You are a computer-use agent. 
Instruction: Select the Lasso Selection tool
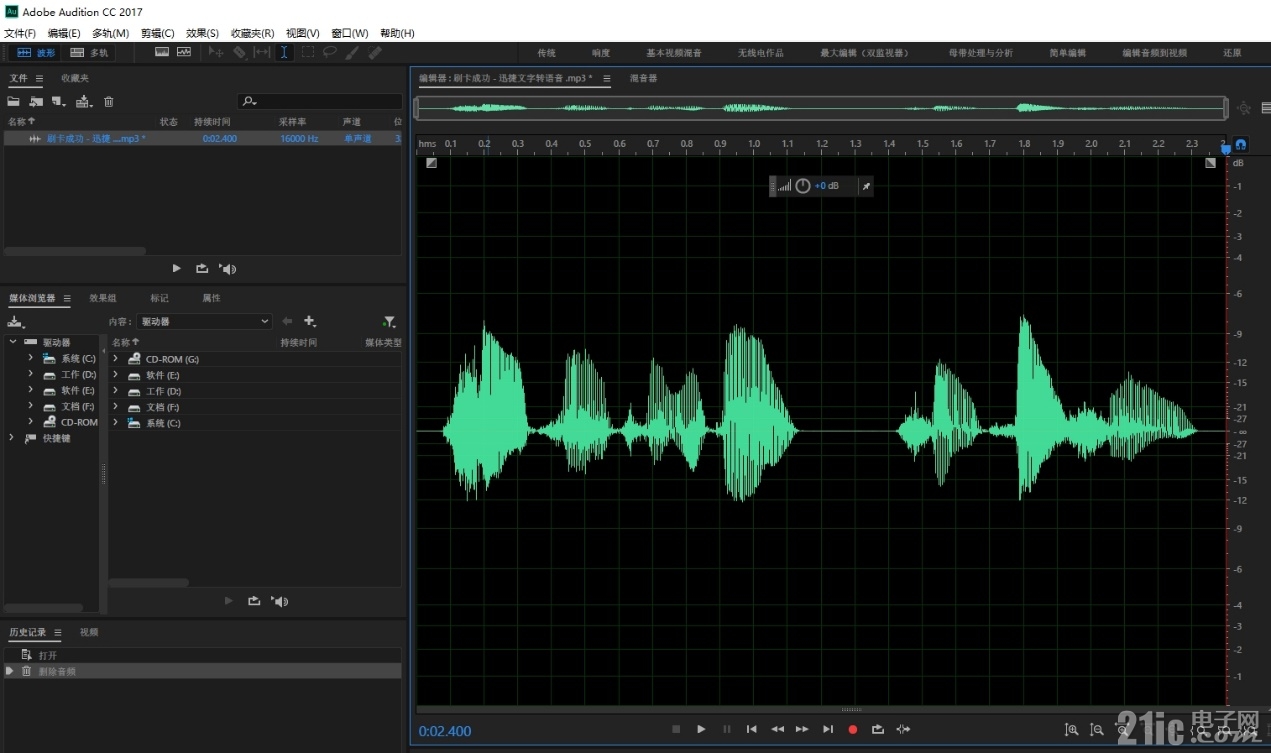tap(329, 52)
